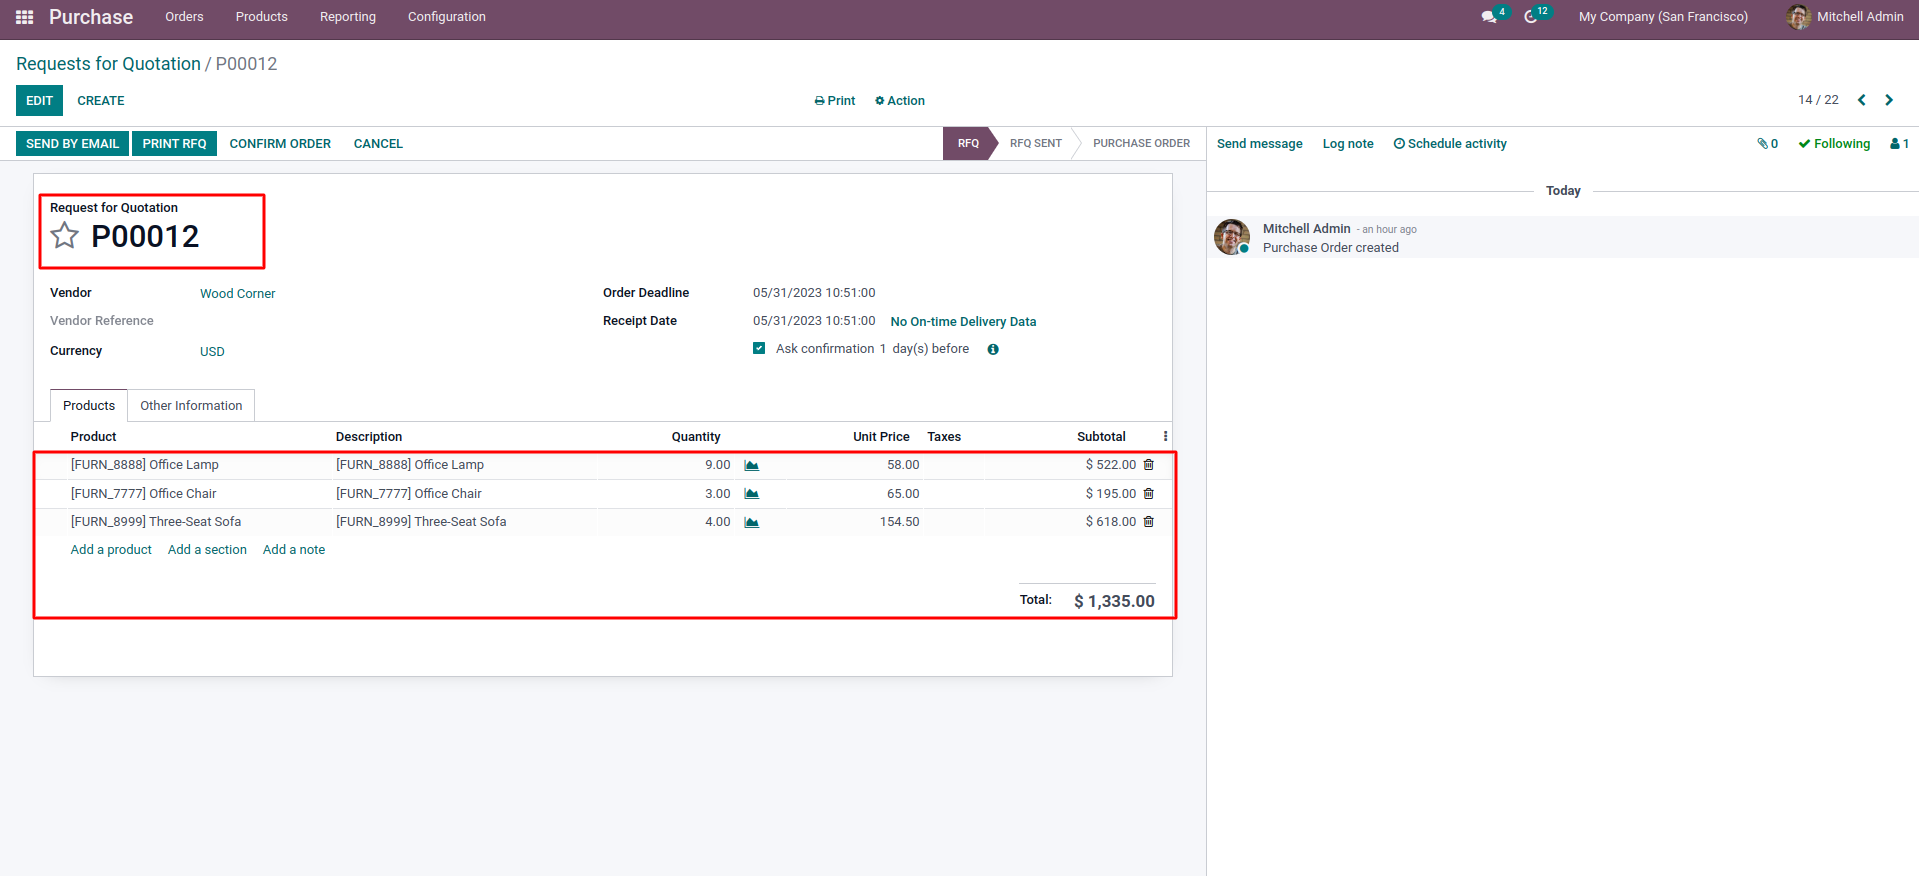Go to the previous record arrow

(1862, 100)
